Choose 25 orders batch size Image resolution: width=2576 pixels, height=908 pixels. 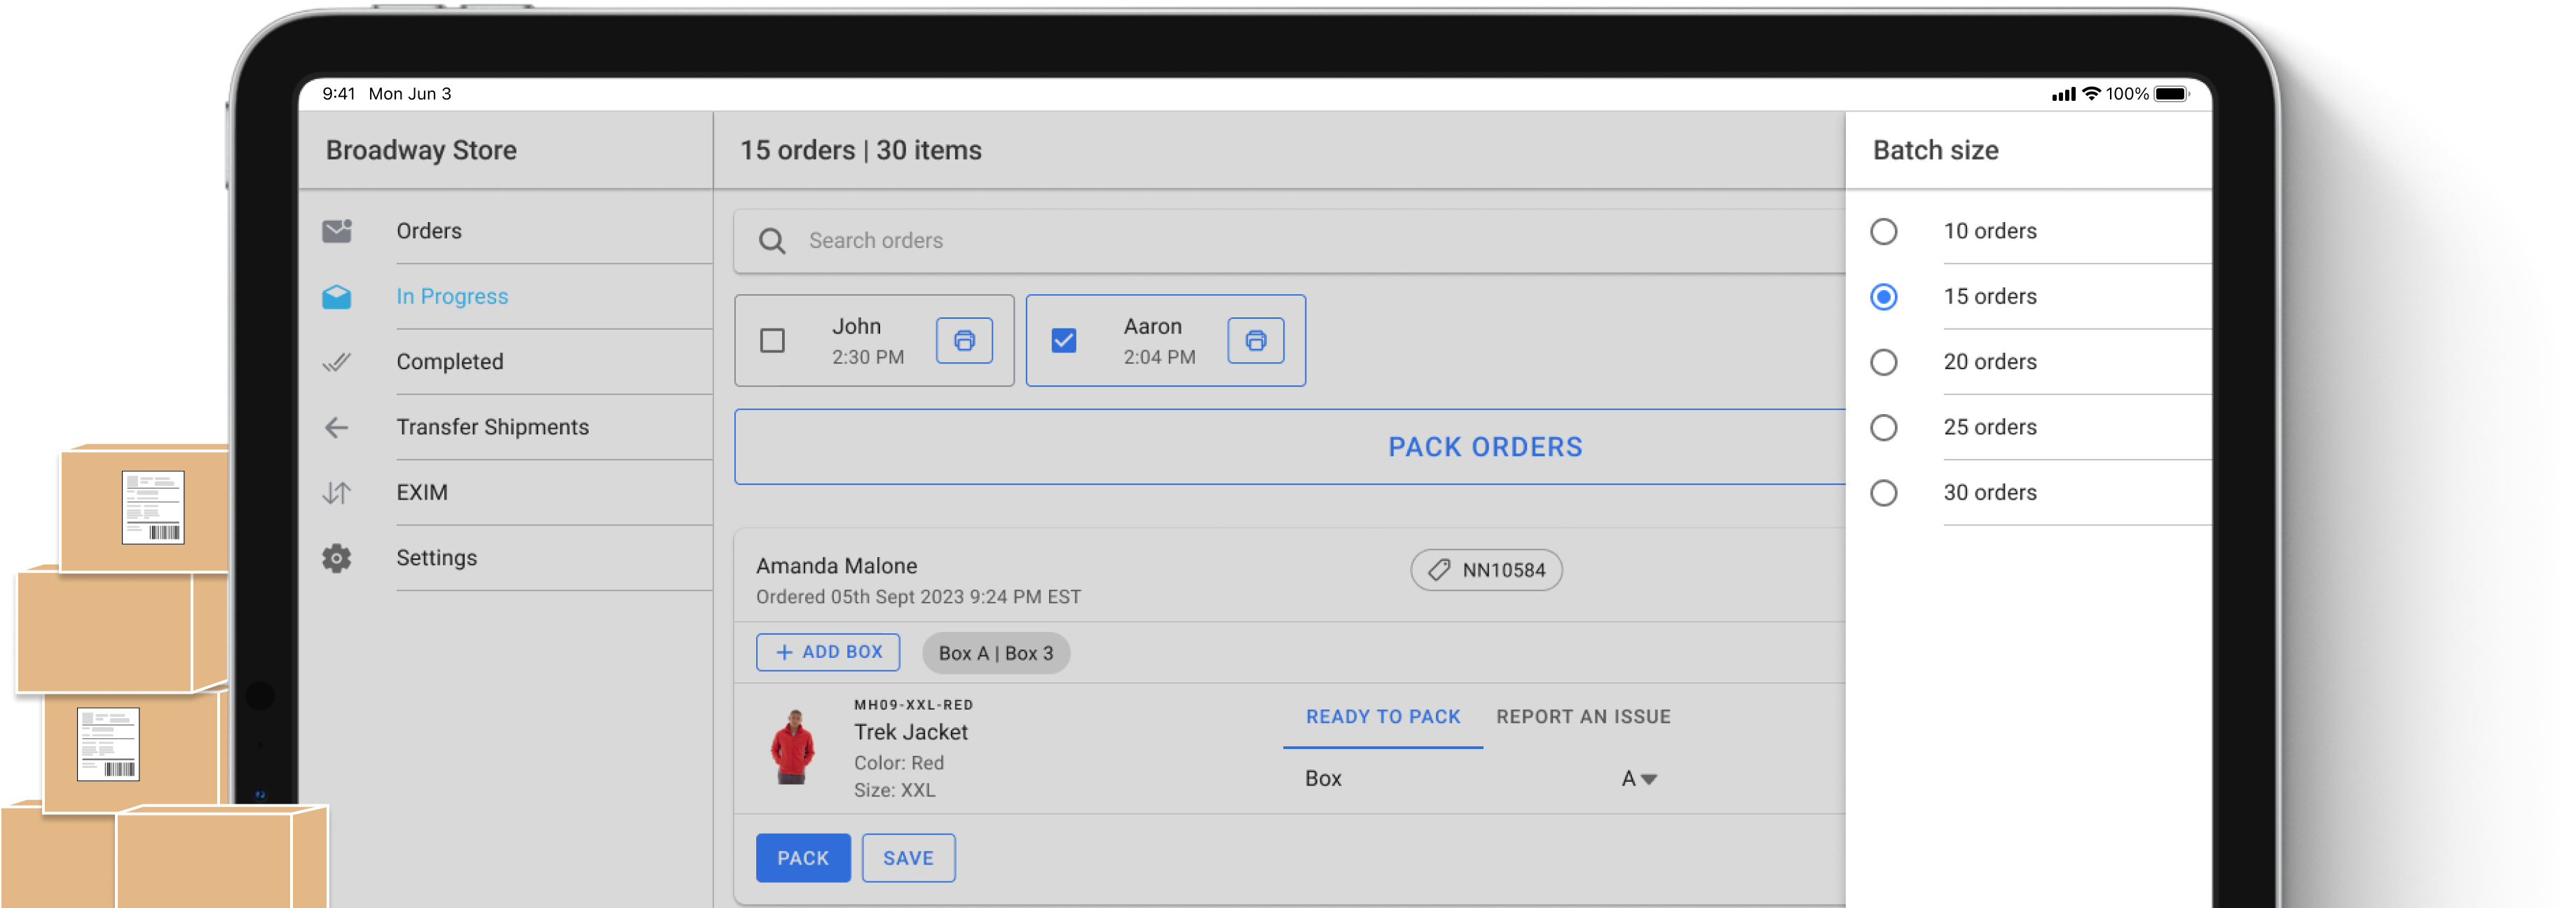coord(1884,428)
